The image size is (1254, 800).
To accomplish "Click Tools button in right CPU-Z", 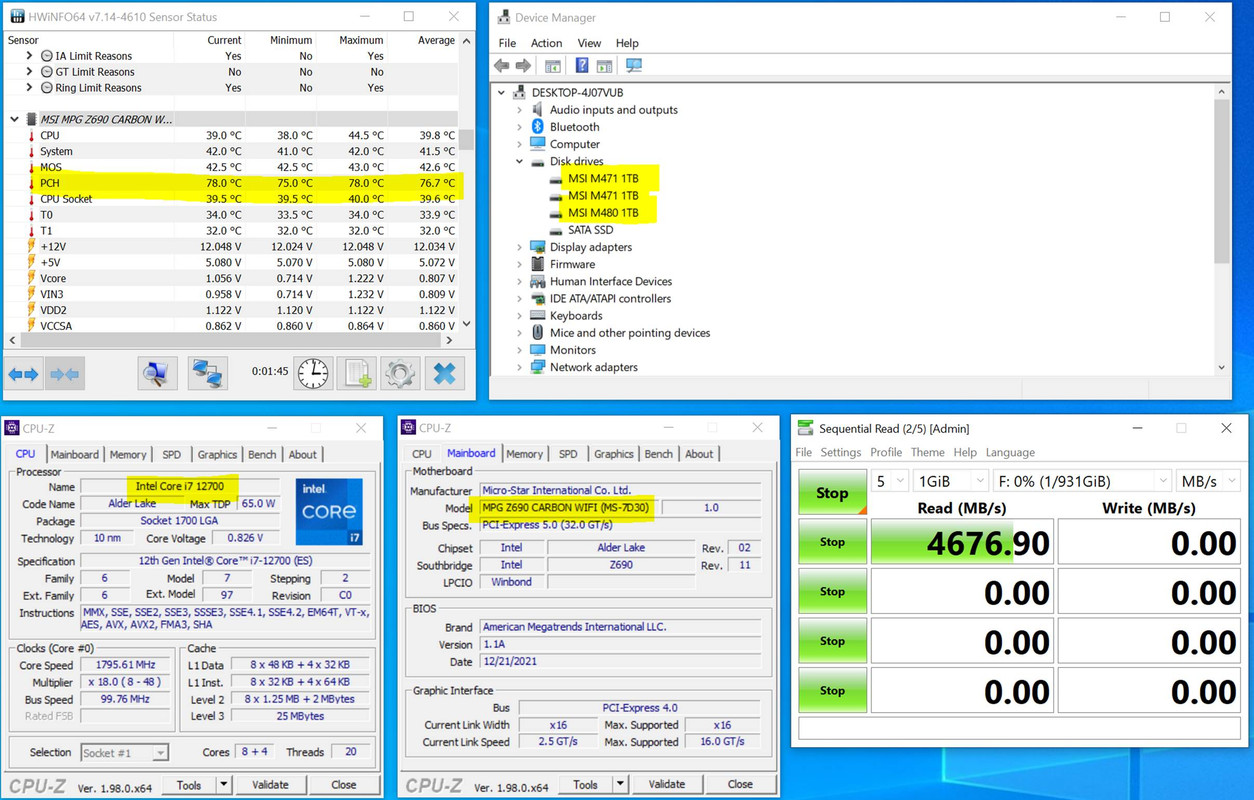I will (x=585, y=785).
